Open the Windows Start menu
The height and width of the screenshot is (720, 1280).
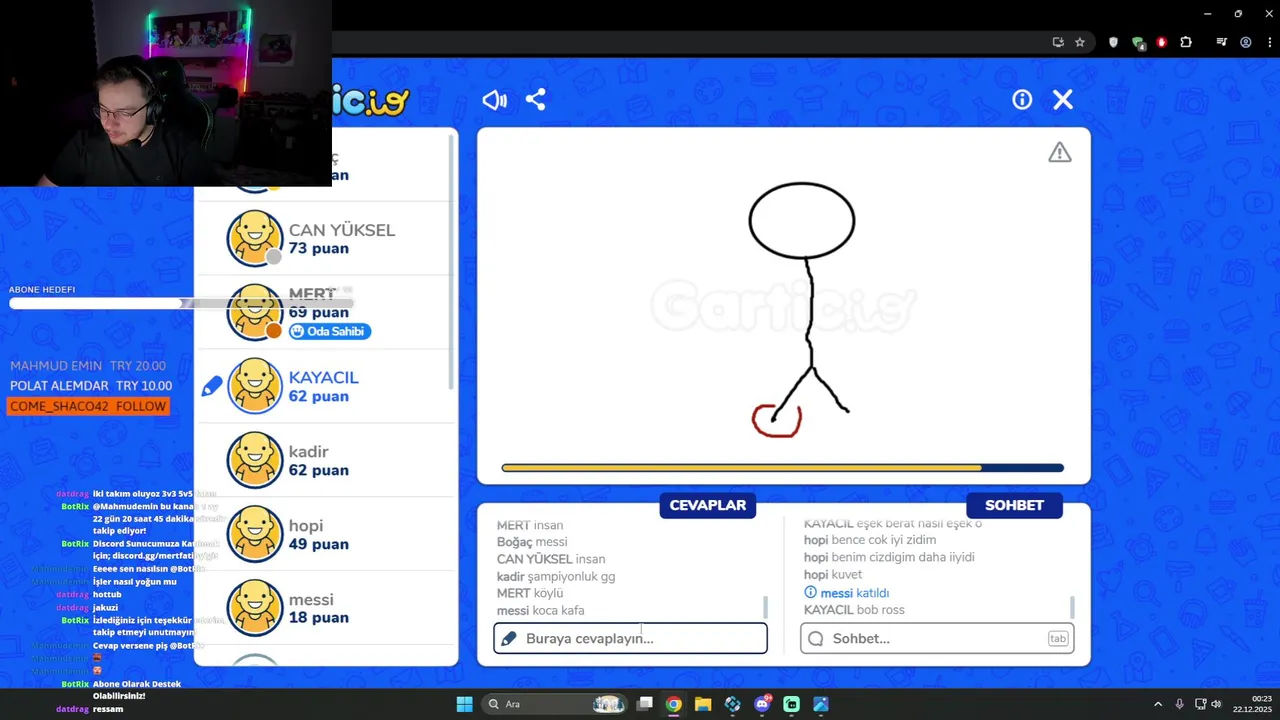pos(464,704)
